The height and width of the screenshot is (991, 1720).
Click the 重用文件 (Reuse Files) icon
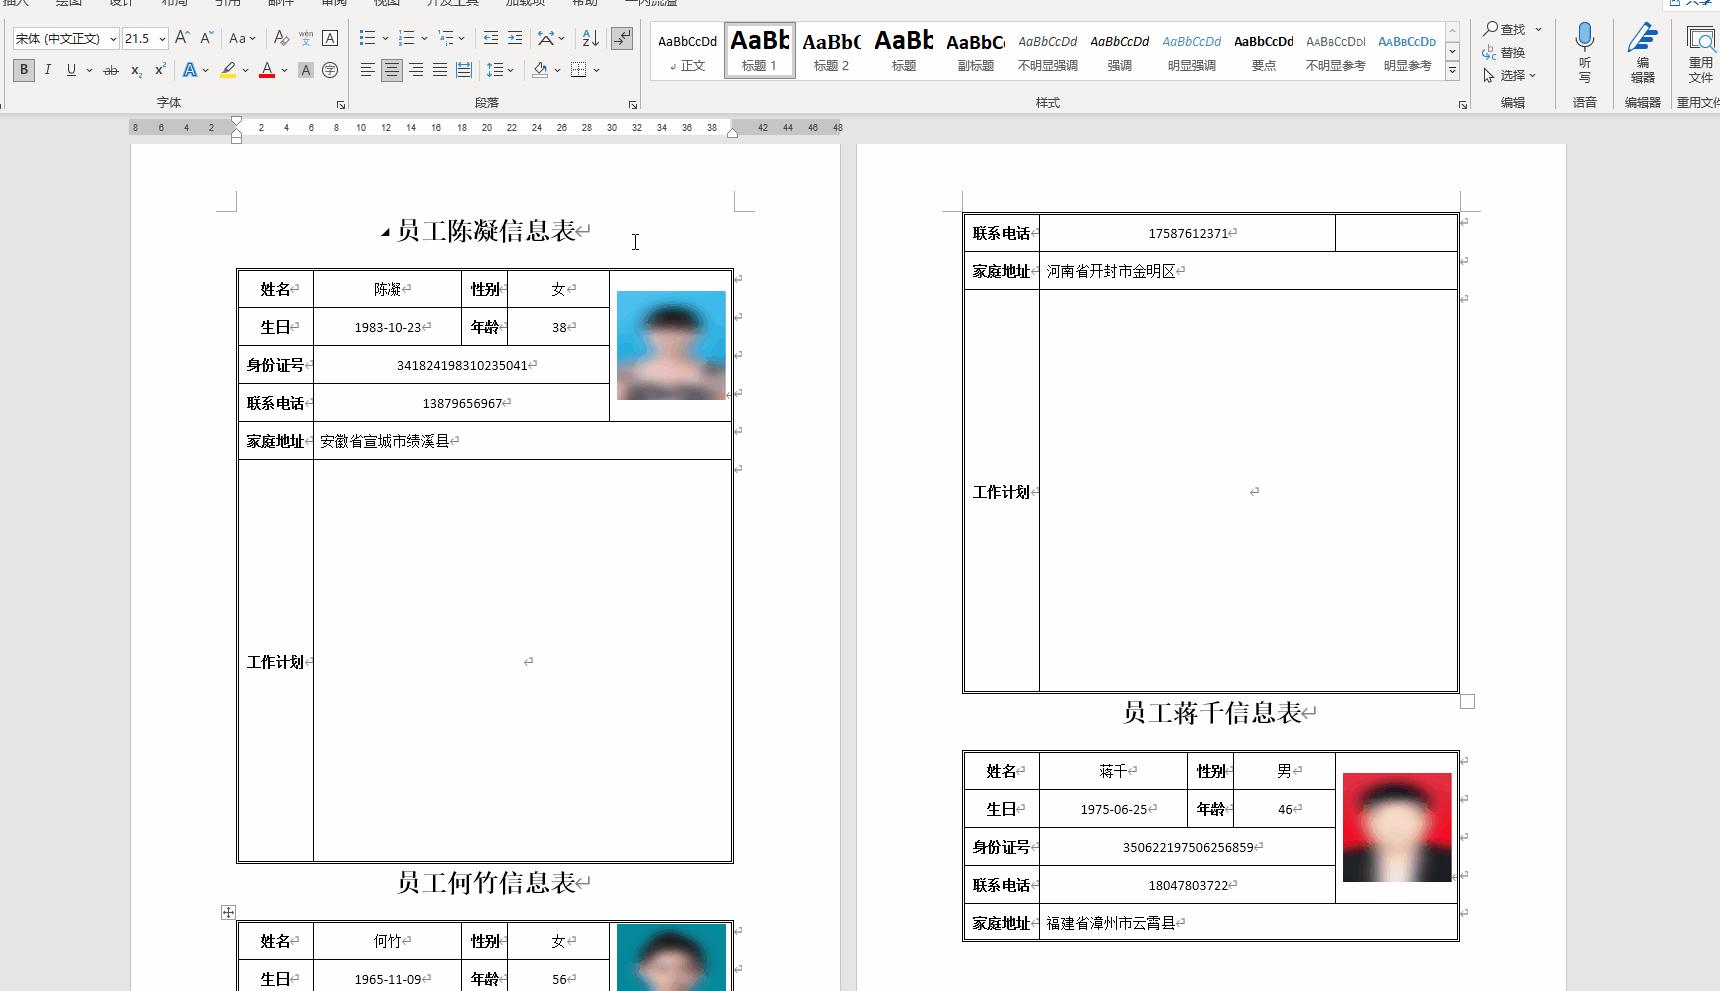[x=1700, y=45]
